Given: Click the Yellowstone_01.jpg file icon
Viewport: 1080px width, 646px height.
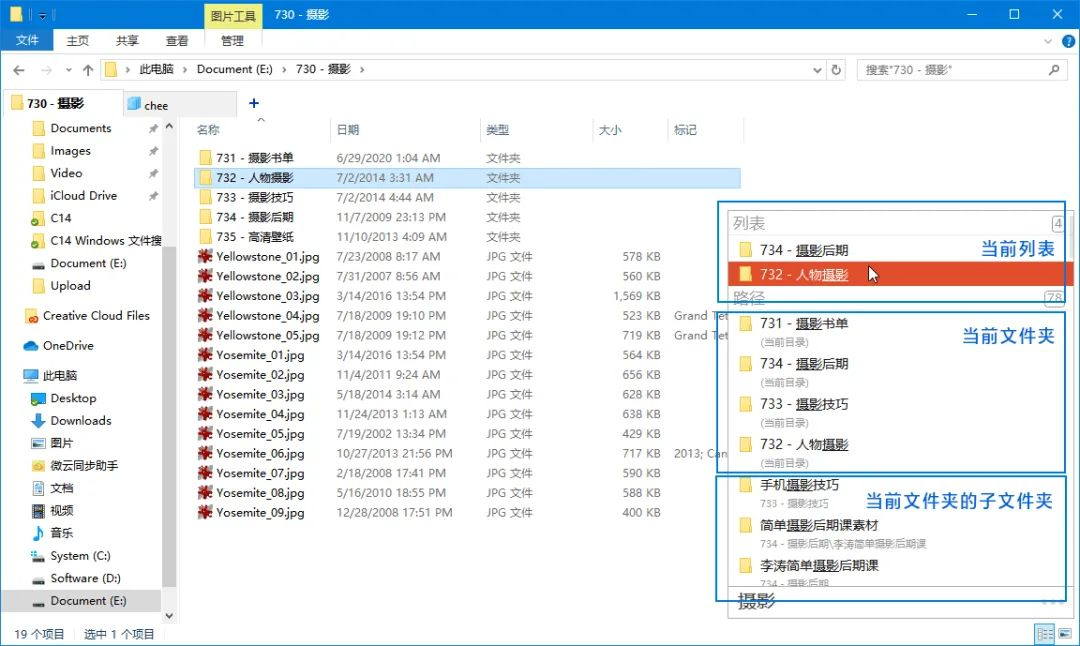Looking at the screenshot, I should [x=205, y=256].
